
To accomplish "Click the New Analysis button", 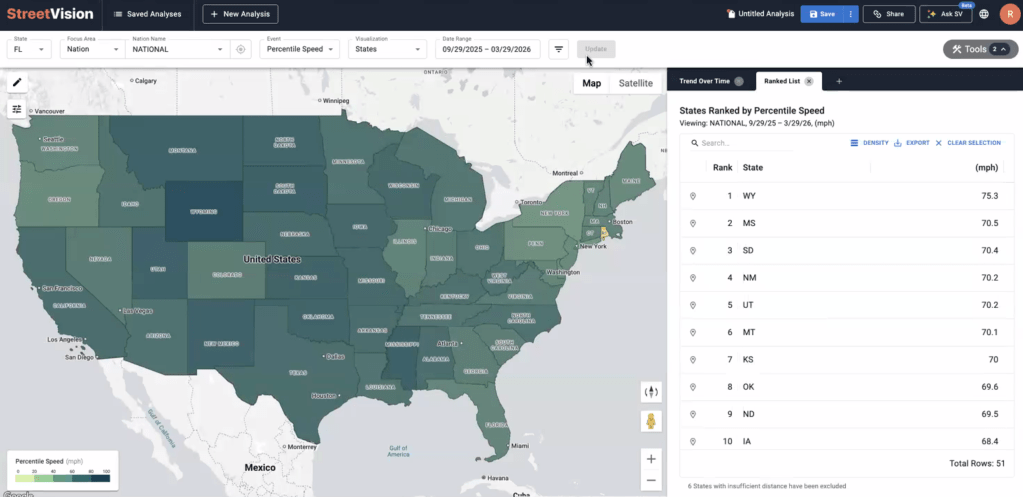I will pyautogui.click(x=240, y=14).
